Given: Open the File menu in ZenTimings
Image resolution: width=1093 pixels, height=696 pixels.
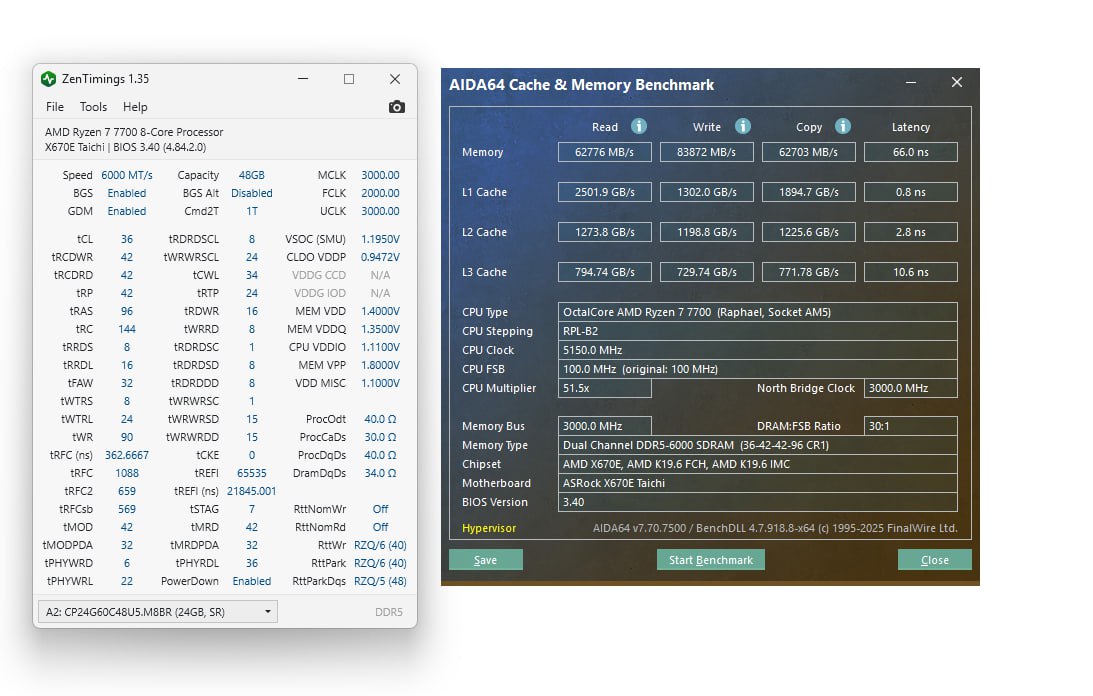Looking at the screenshot, I should coord(55,107).
